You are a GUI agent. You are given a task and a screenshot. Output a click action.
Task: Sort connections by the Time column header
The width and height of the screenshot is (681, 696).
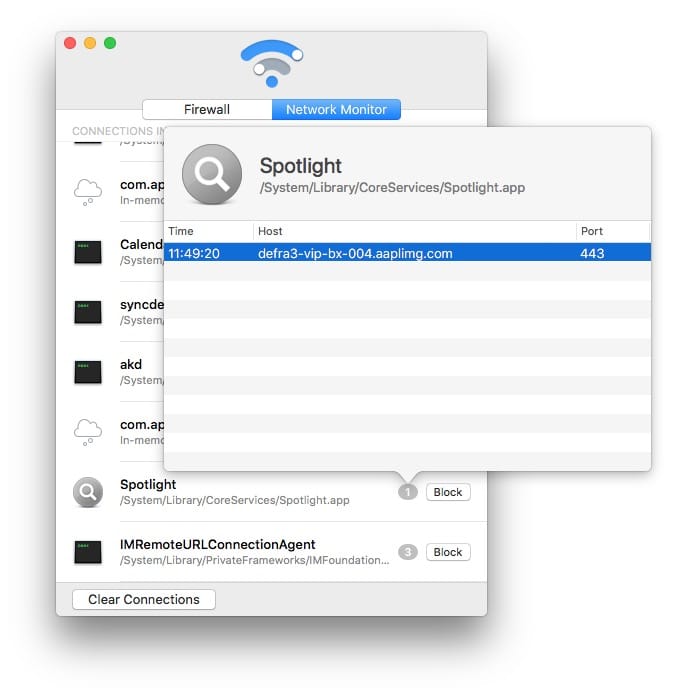click(209, 231)
